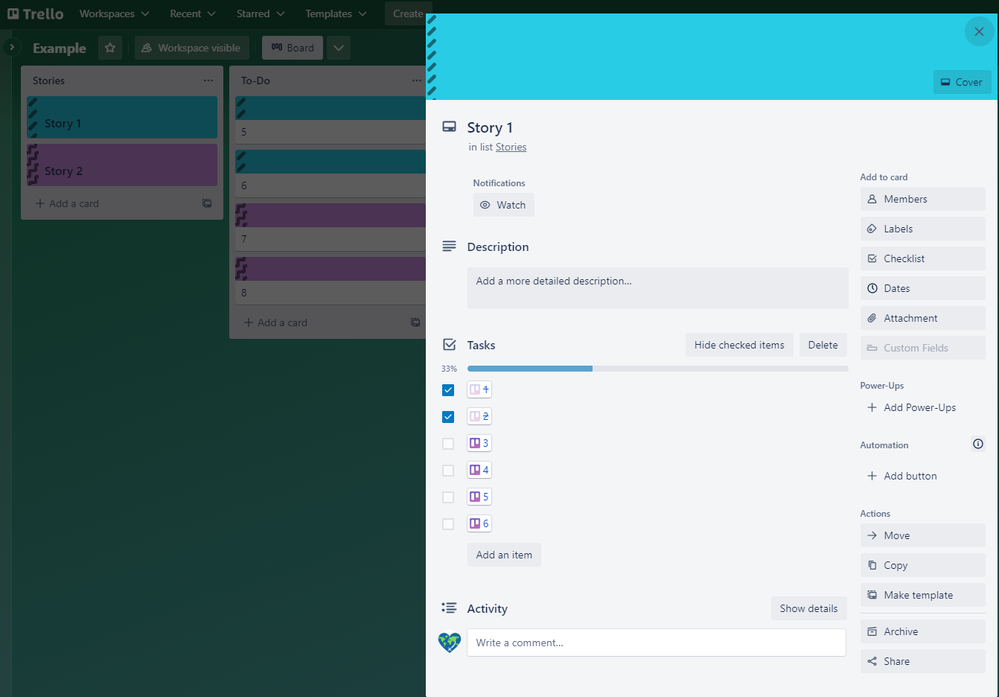Click user avatar next to comment box
Viewport: 999px width, 697px height.
449,642
